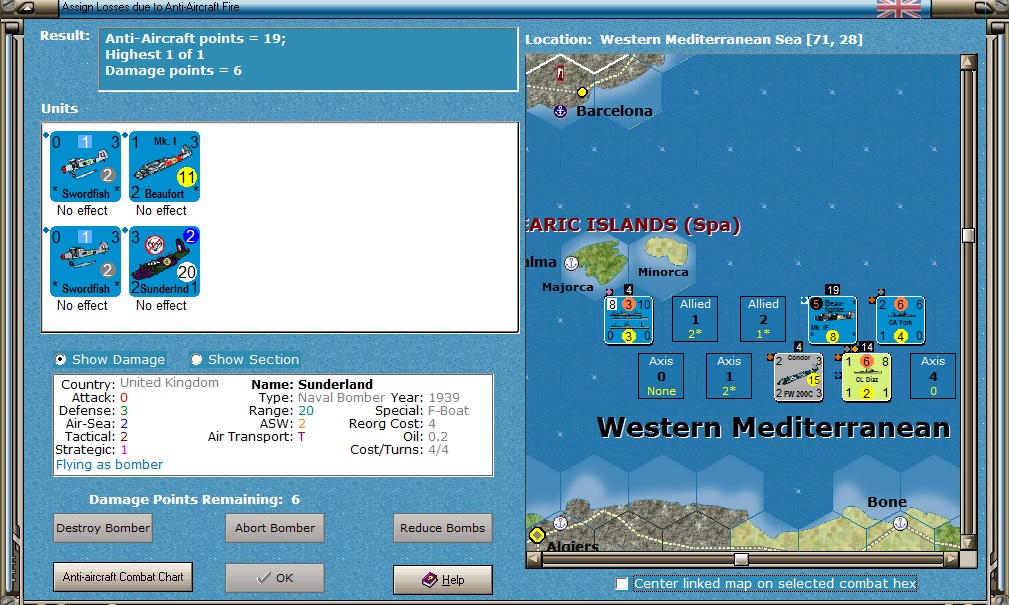The width and height of the screenshot is (1009, 605).
Task: Select the Sunderland flying boat counter
Action: (x=164, y=262)
